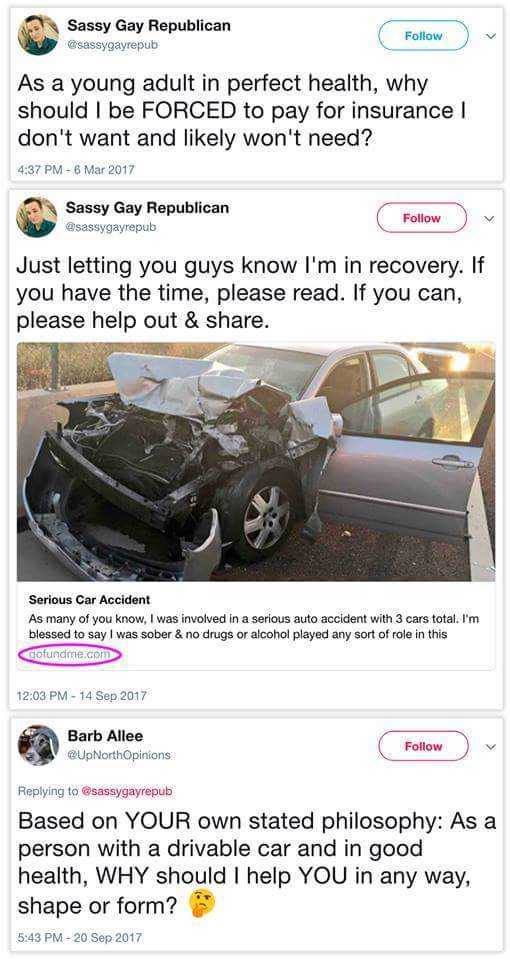Viewport: 510px width, 960px height.
Task: Click the Serious Car Accident card title
Action: click(89, 599)
